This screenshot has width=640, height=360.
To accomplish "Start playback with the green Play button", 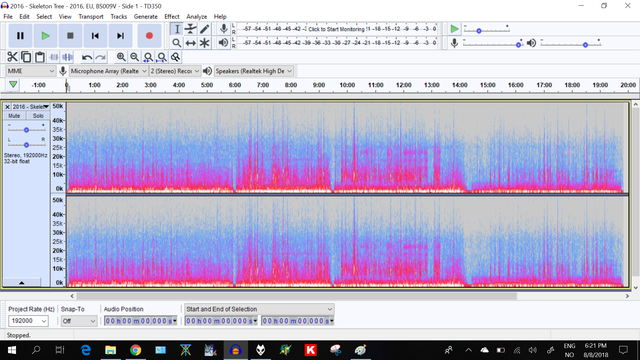I will point(45,36).
